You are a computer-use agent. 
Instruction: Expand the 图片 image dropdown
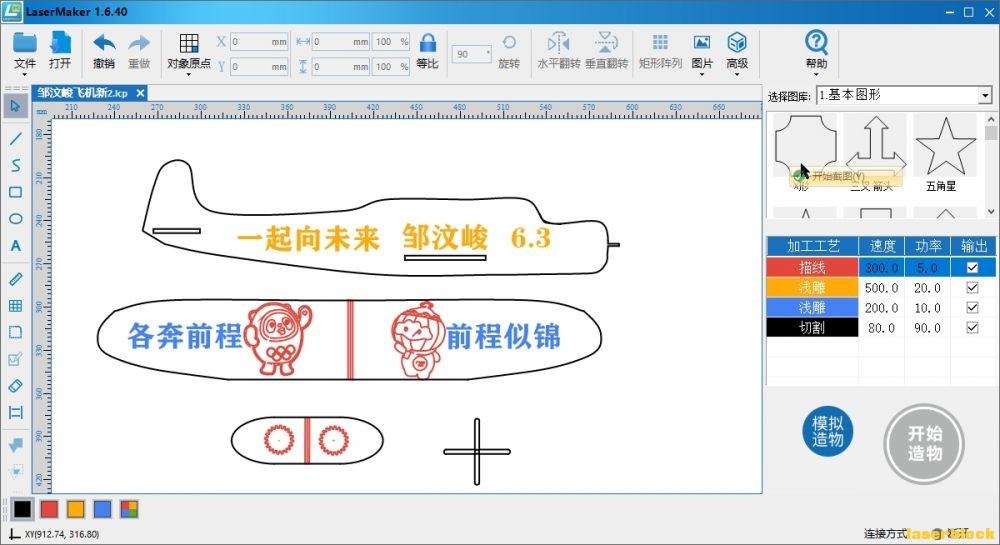(x=702, y=75)
